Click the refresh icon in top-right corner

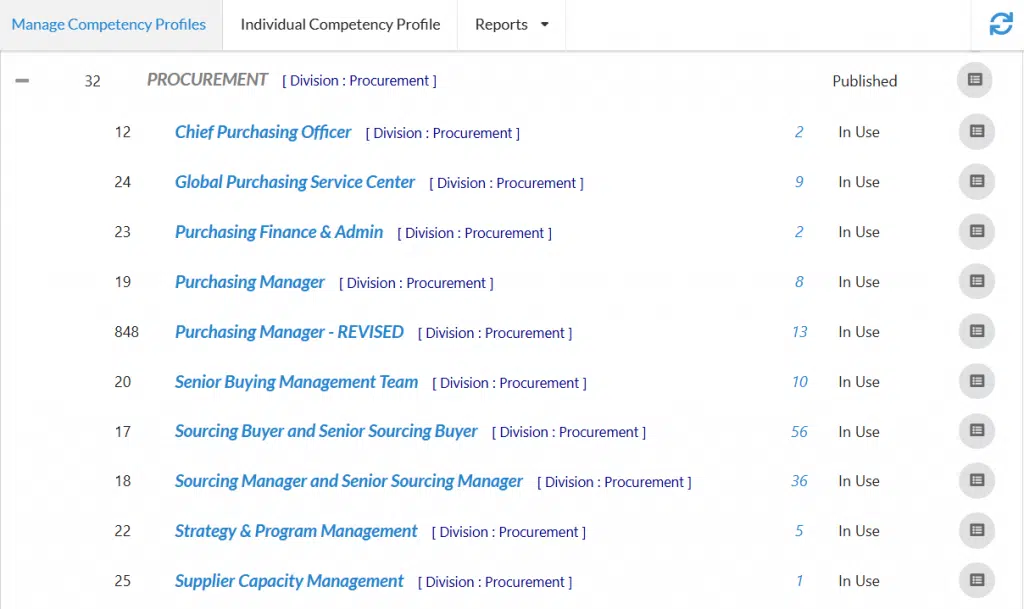point(1000,25)
